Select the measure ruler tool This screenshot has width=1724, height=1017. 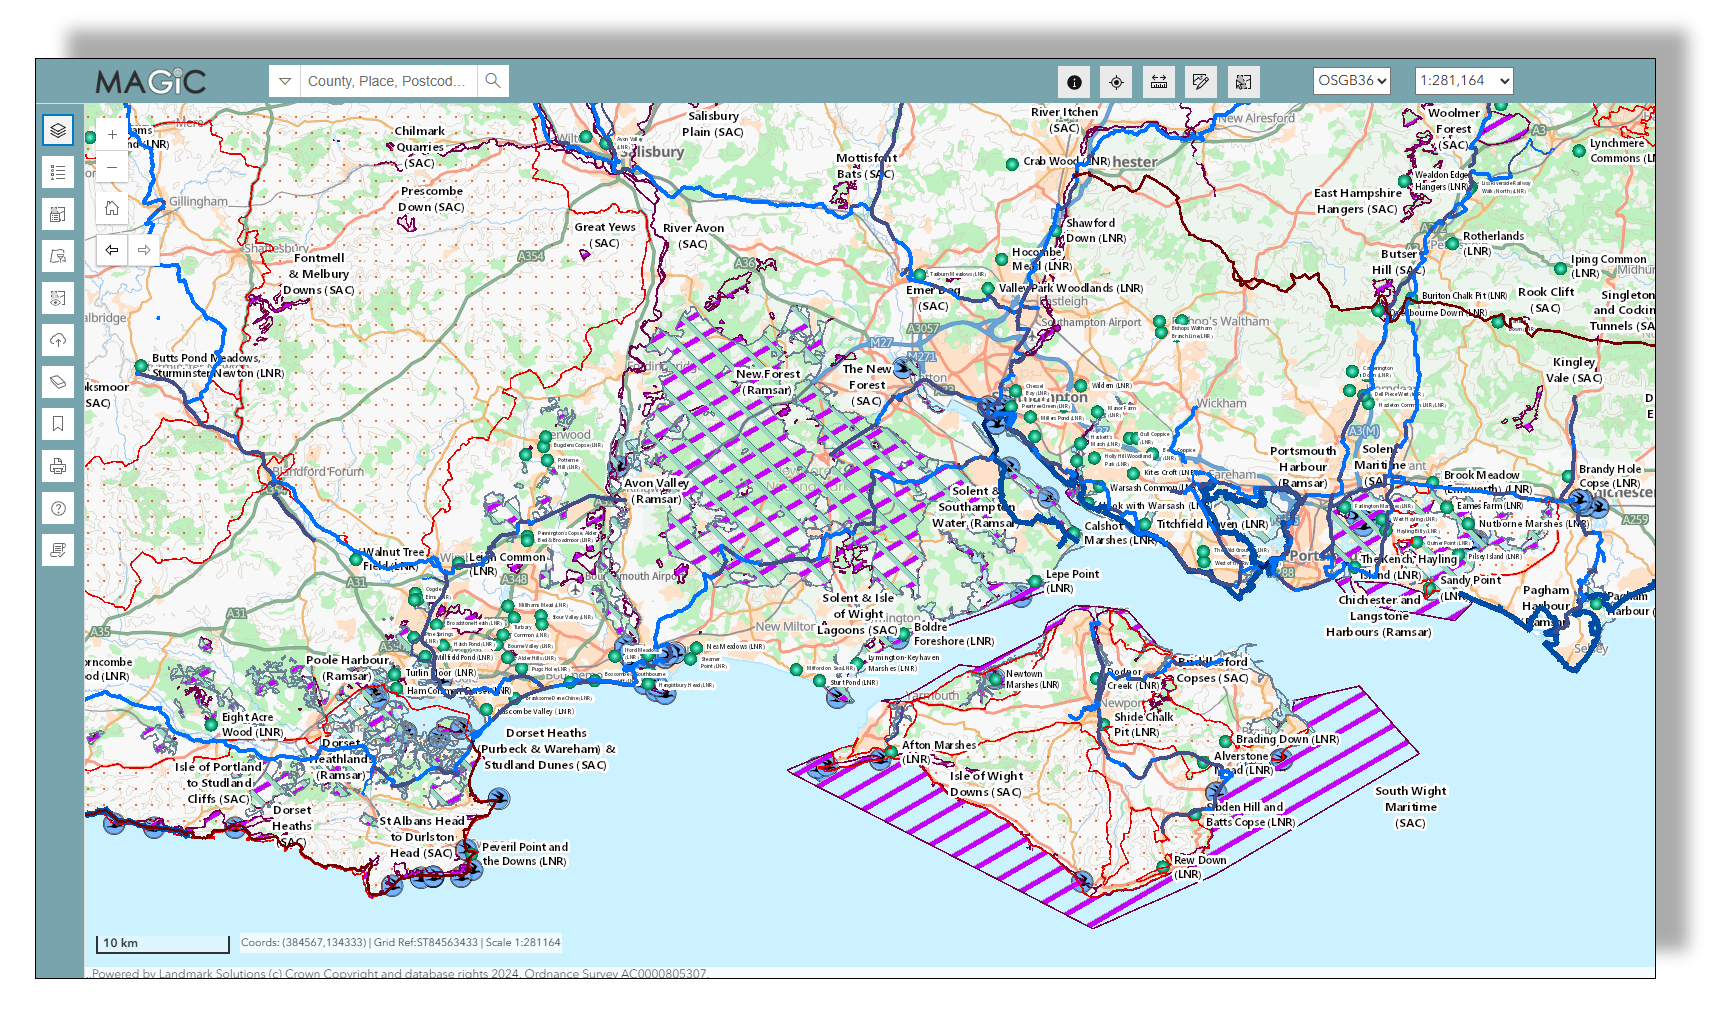point(1158,82)
